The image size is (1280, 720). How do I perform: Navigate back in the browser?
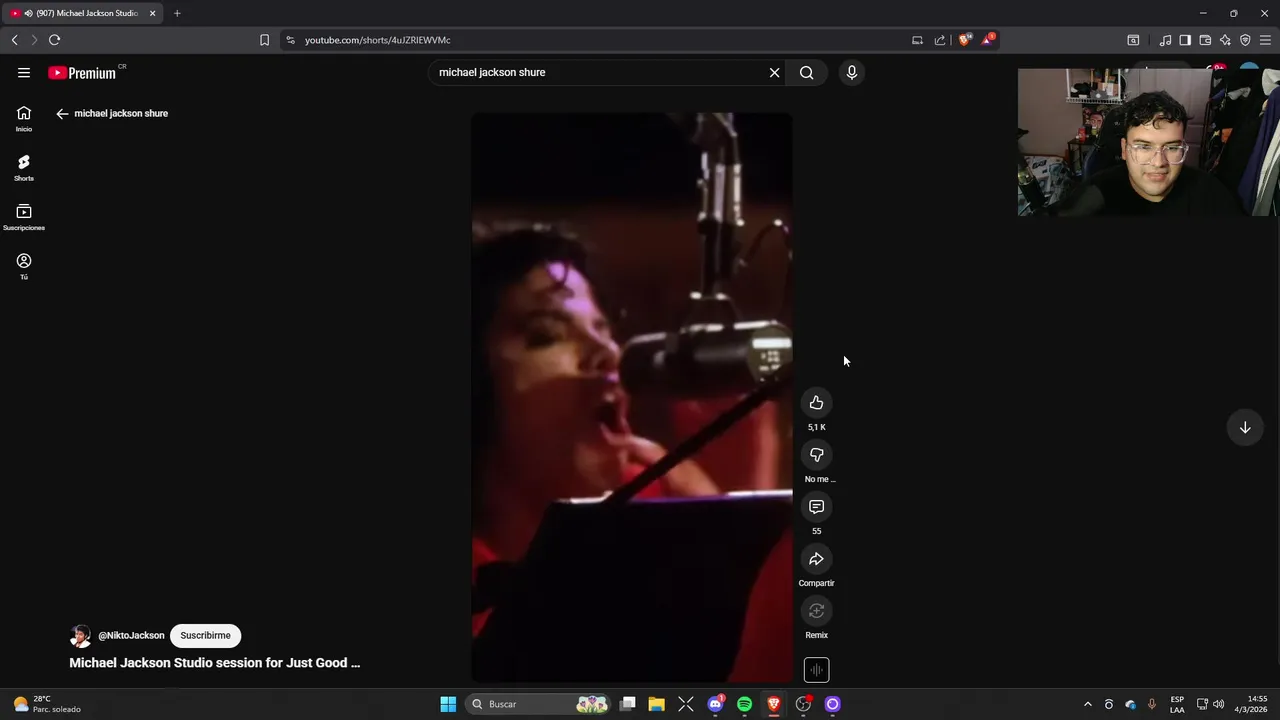[x=14, y=40]
